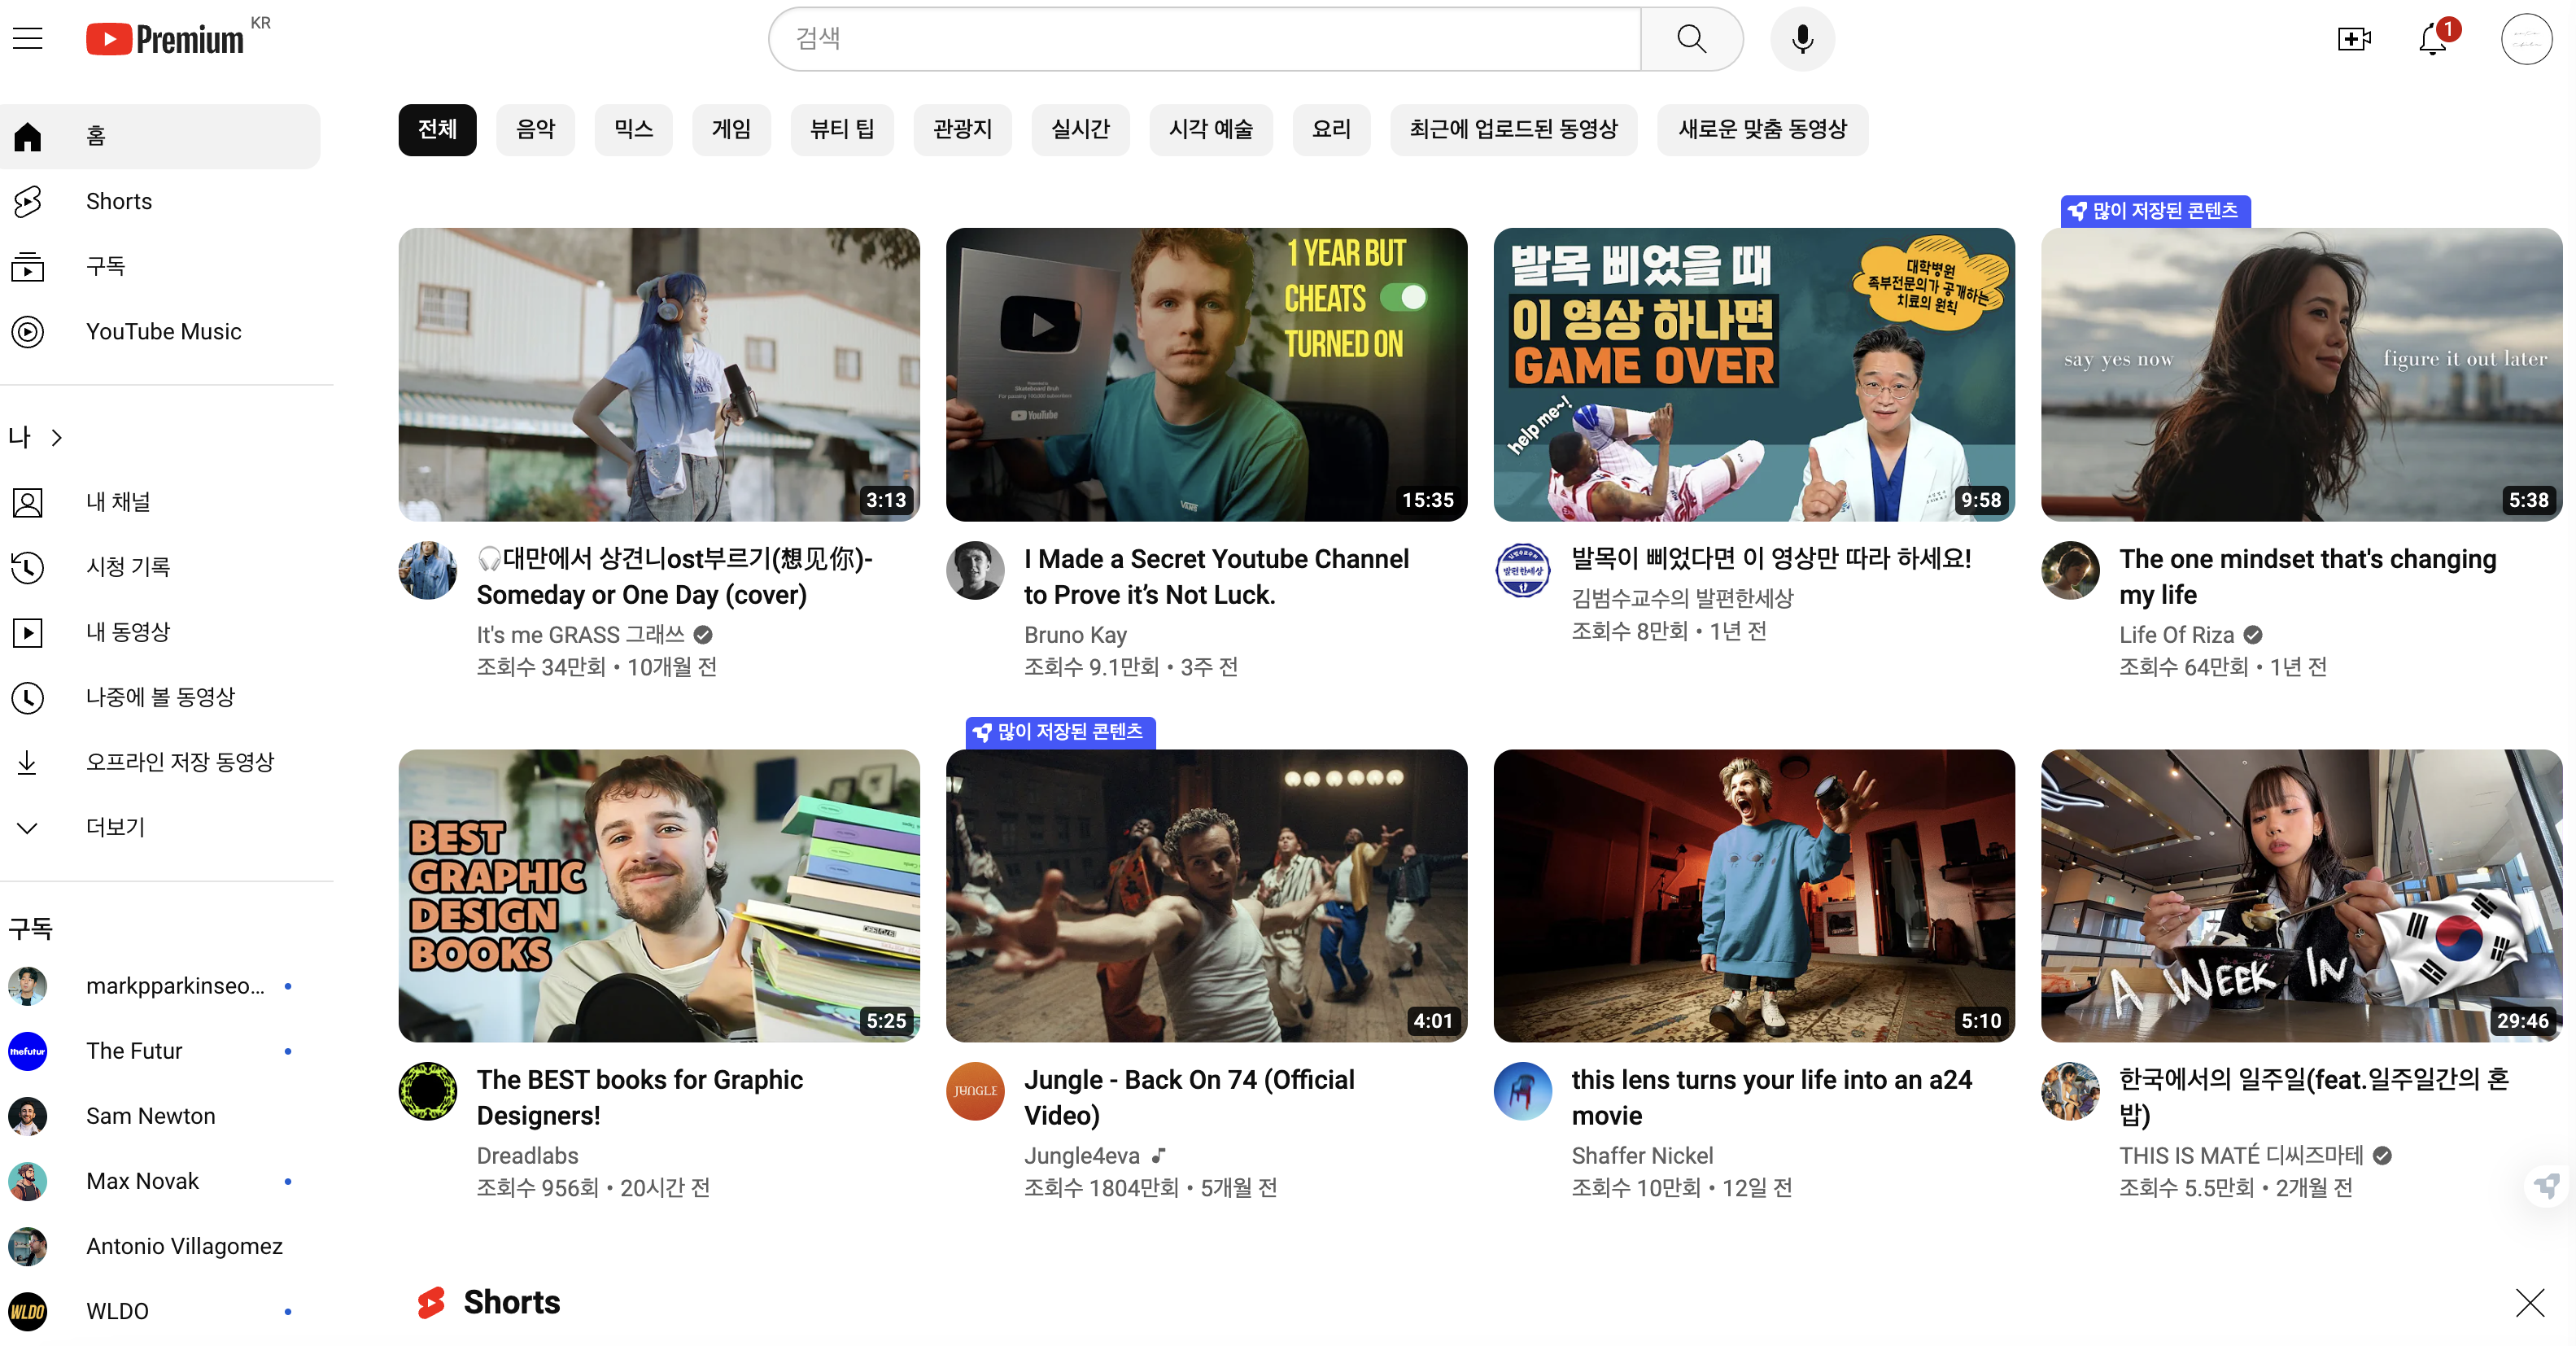
Task: Open YouTube Music in the sidebar
Action: pyautogui.click(x=163, y=331)
